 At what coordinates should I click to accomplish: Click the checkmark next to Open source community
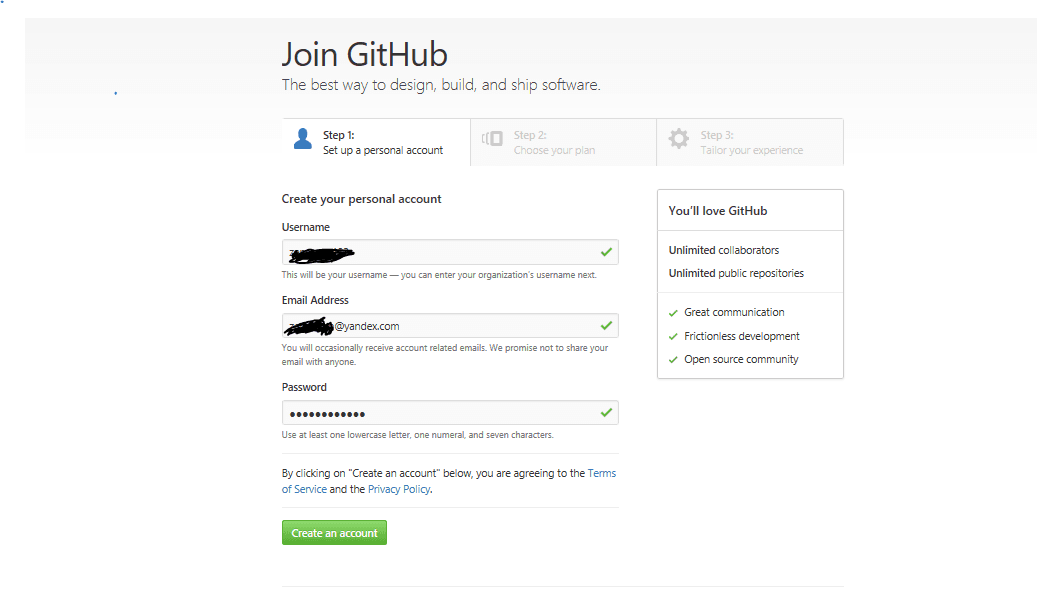click(672, 359)
